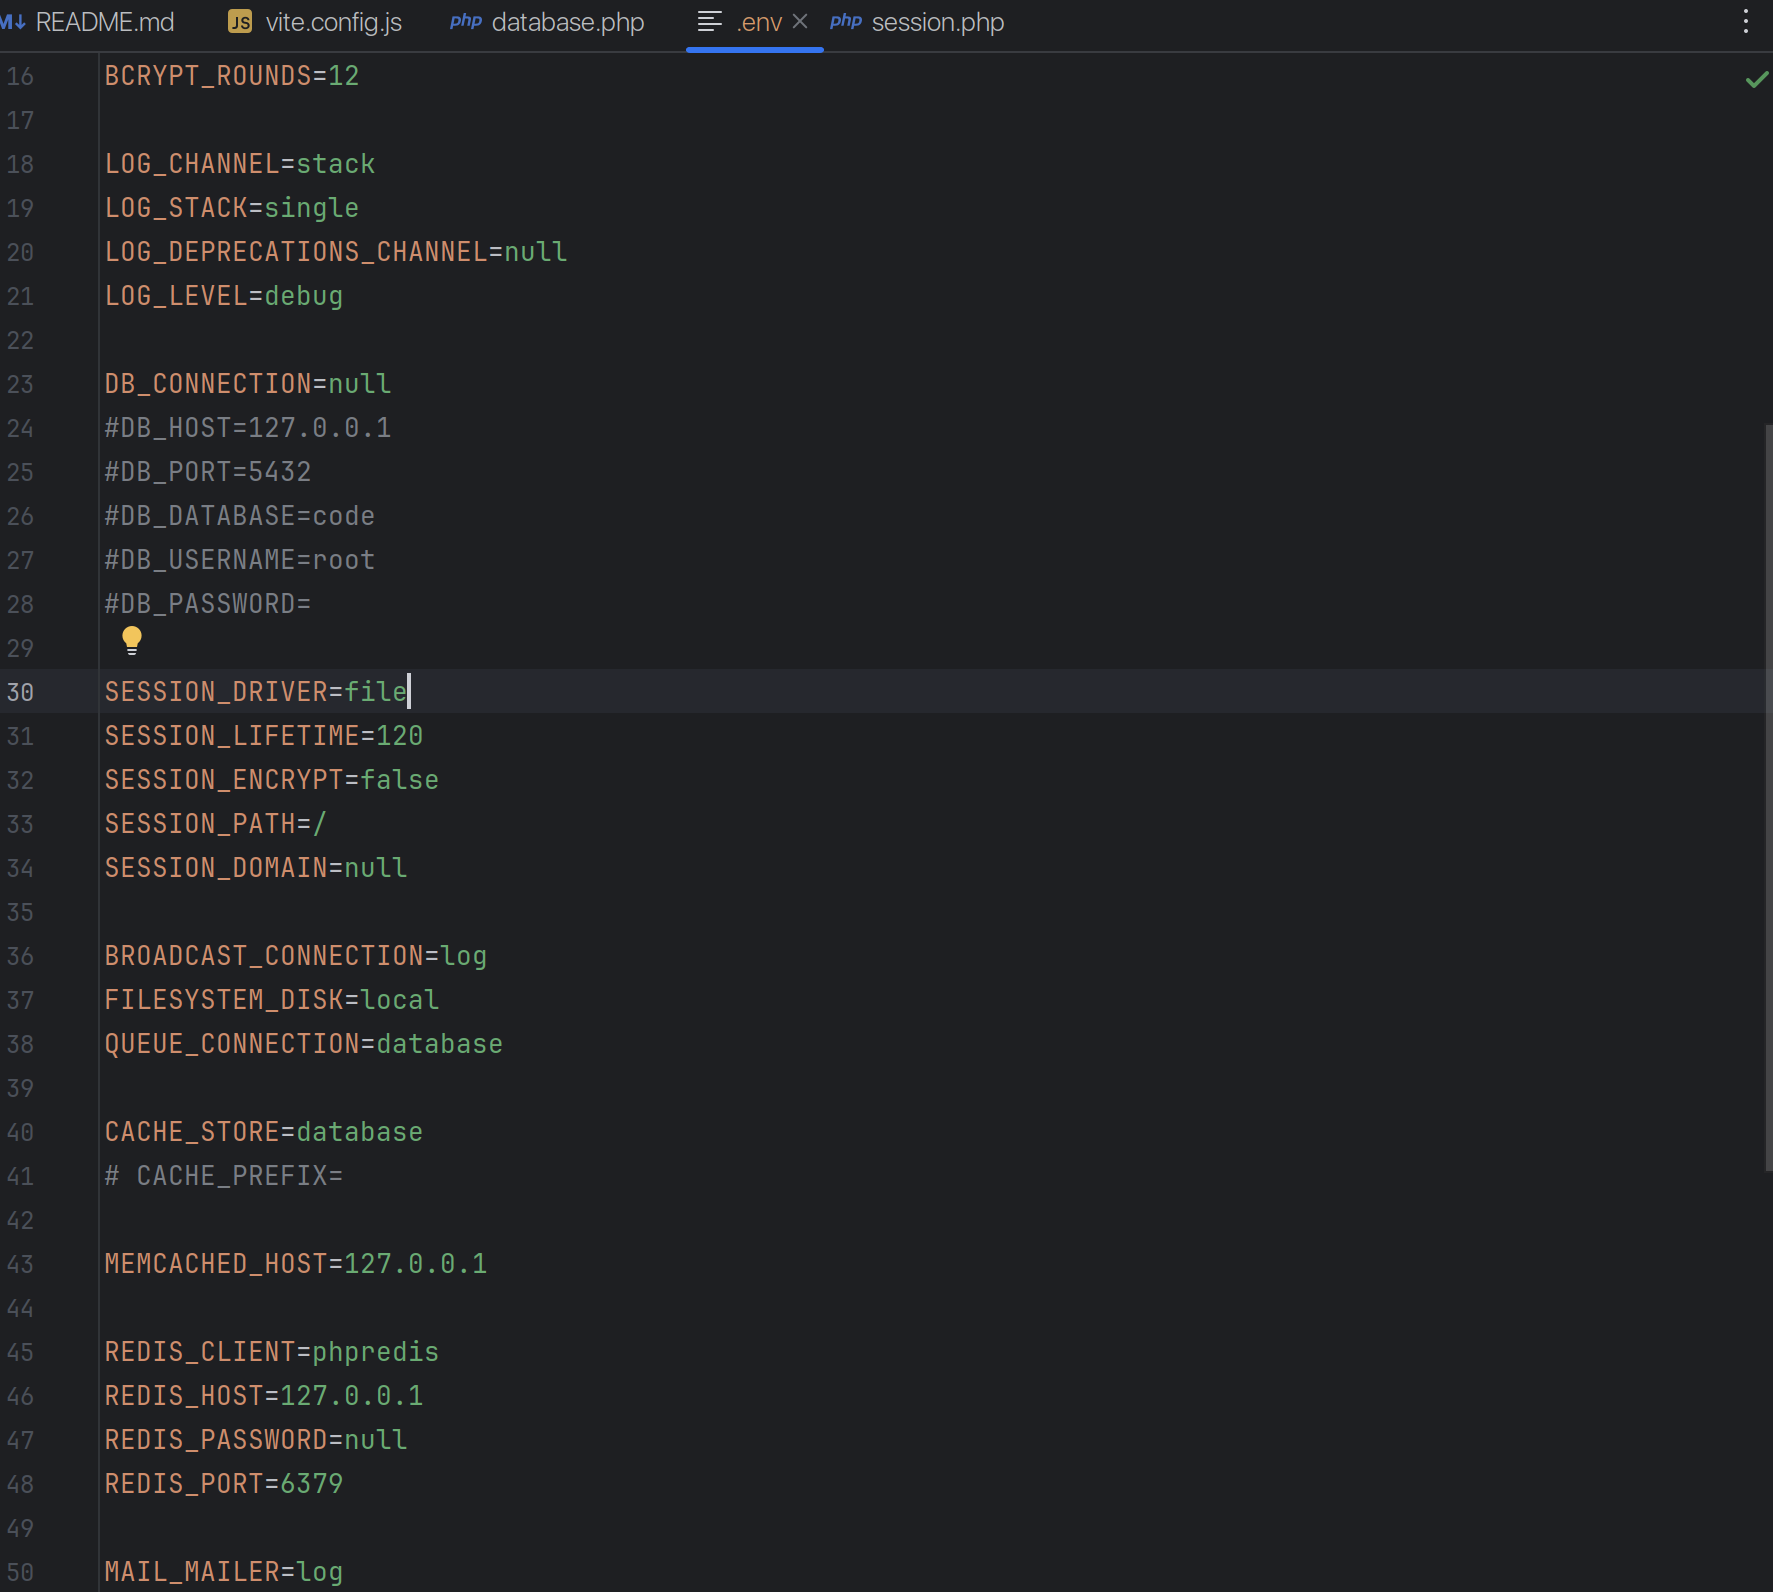Click the commented #DB_PASSWORD= line
Viewport: 1773px width, 1592px height.
point(208,604)
